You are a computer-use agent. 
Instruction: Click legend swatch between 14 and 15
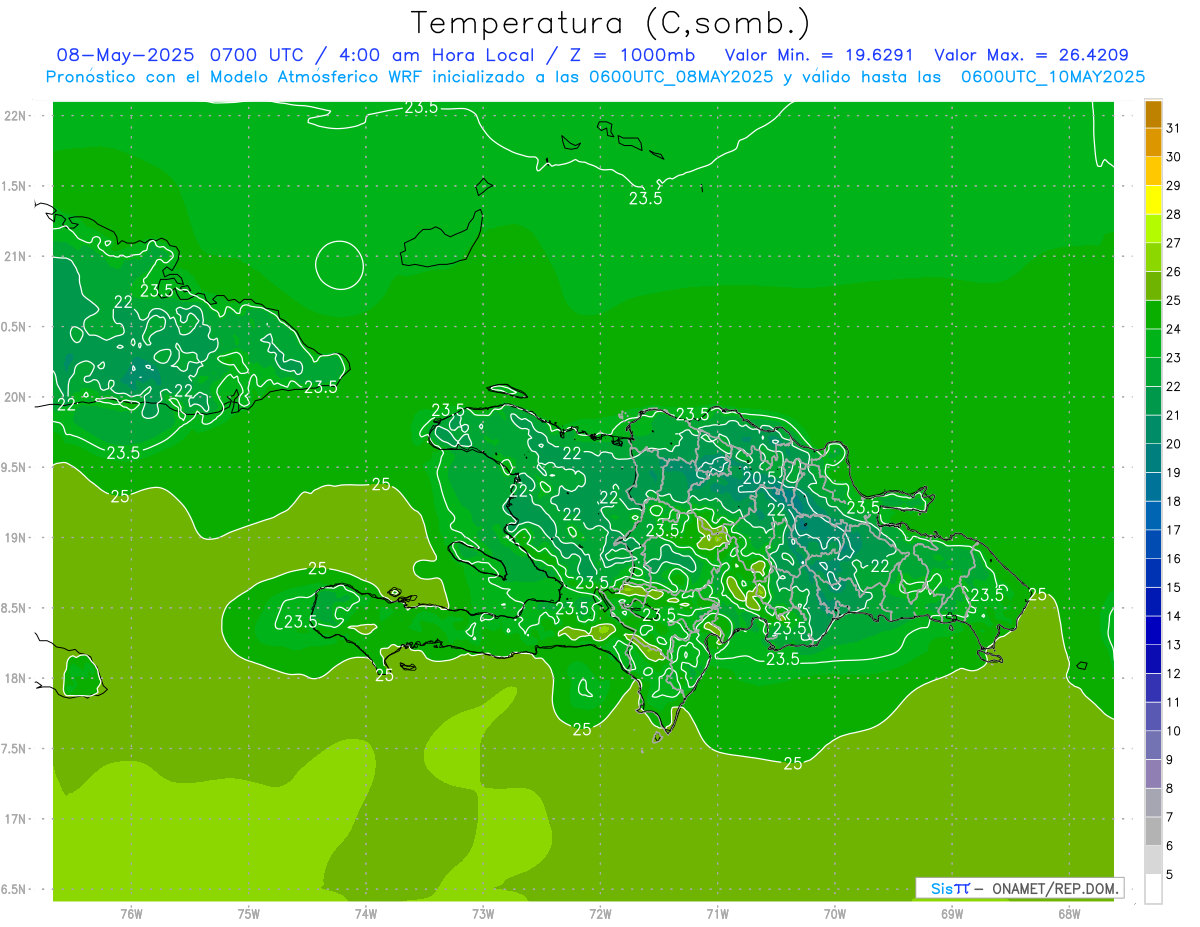pos(1153,602)
